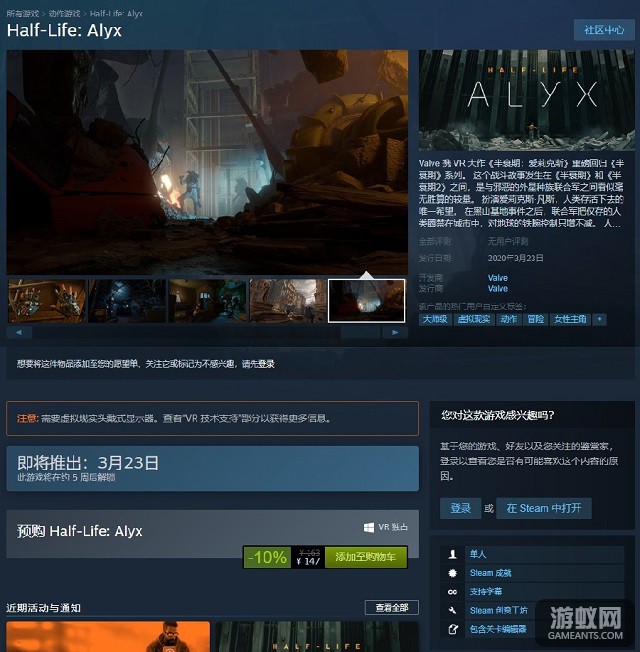Viewport: 640px width, 652px height.
Task: Open the 包含关卡编辑器 link
Action: tap(498, 629)
